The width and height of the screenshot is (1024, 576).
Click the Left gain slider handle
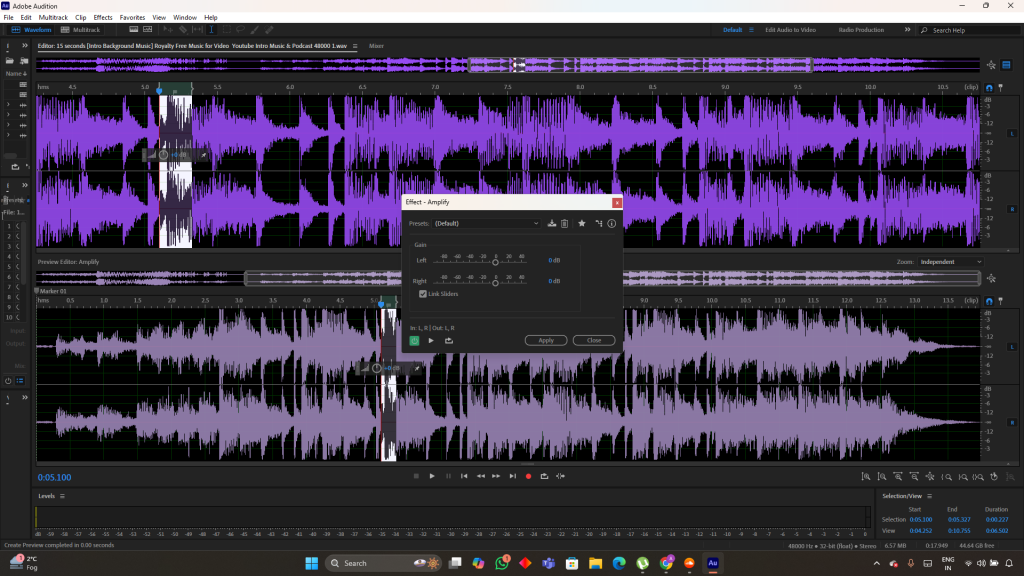[495, 262]
